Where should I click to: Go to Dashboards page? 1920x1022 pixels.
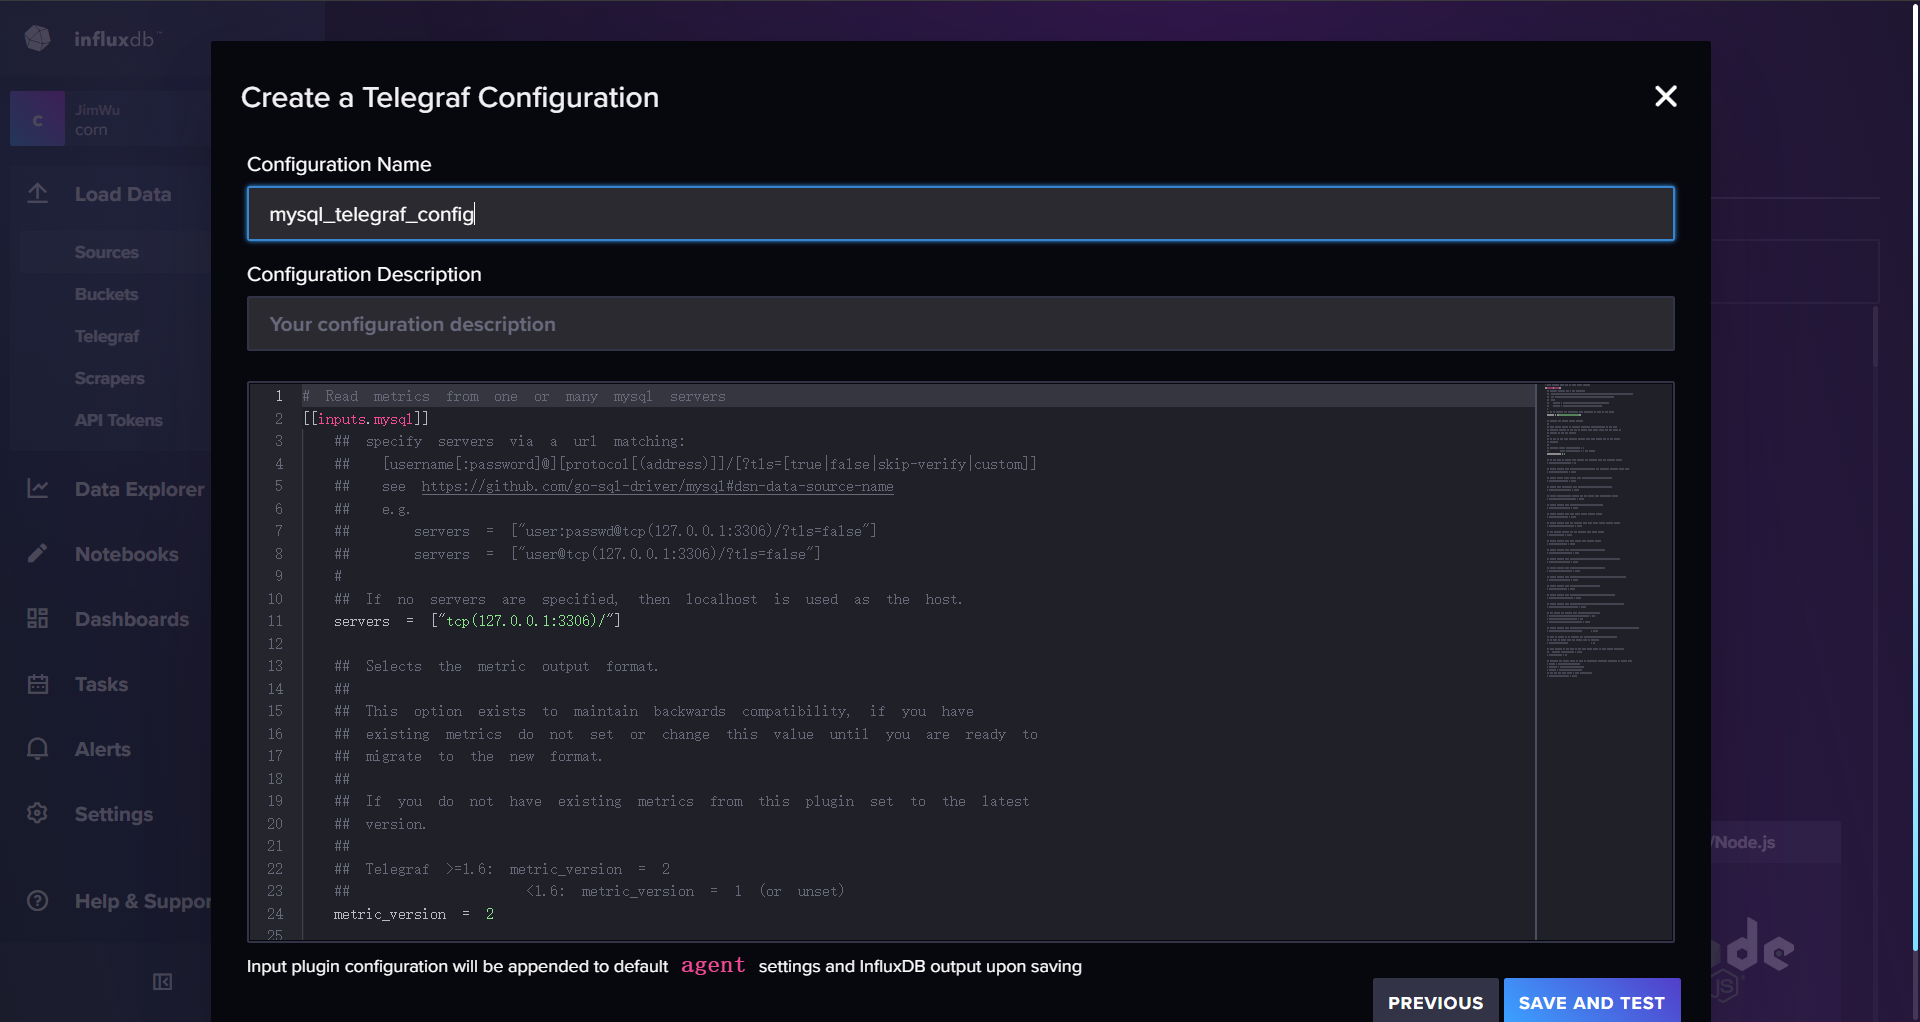click(x=132, y=619)
